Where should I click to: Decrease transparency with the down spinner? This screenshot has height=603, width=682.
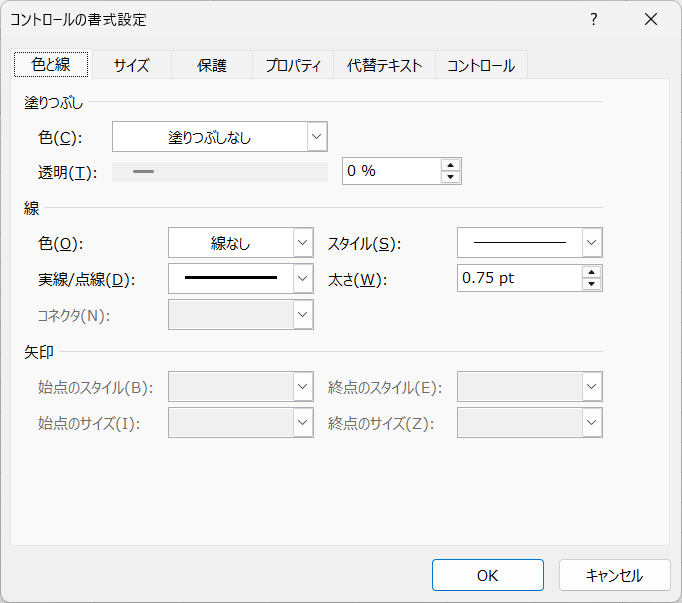451,177
